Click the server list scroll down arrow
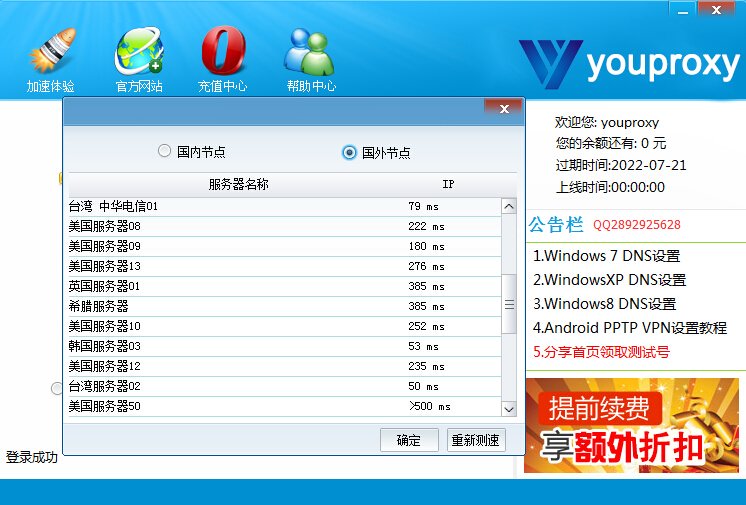746x505 pixels. (x=509, y=409)
